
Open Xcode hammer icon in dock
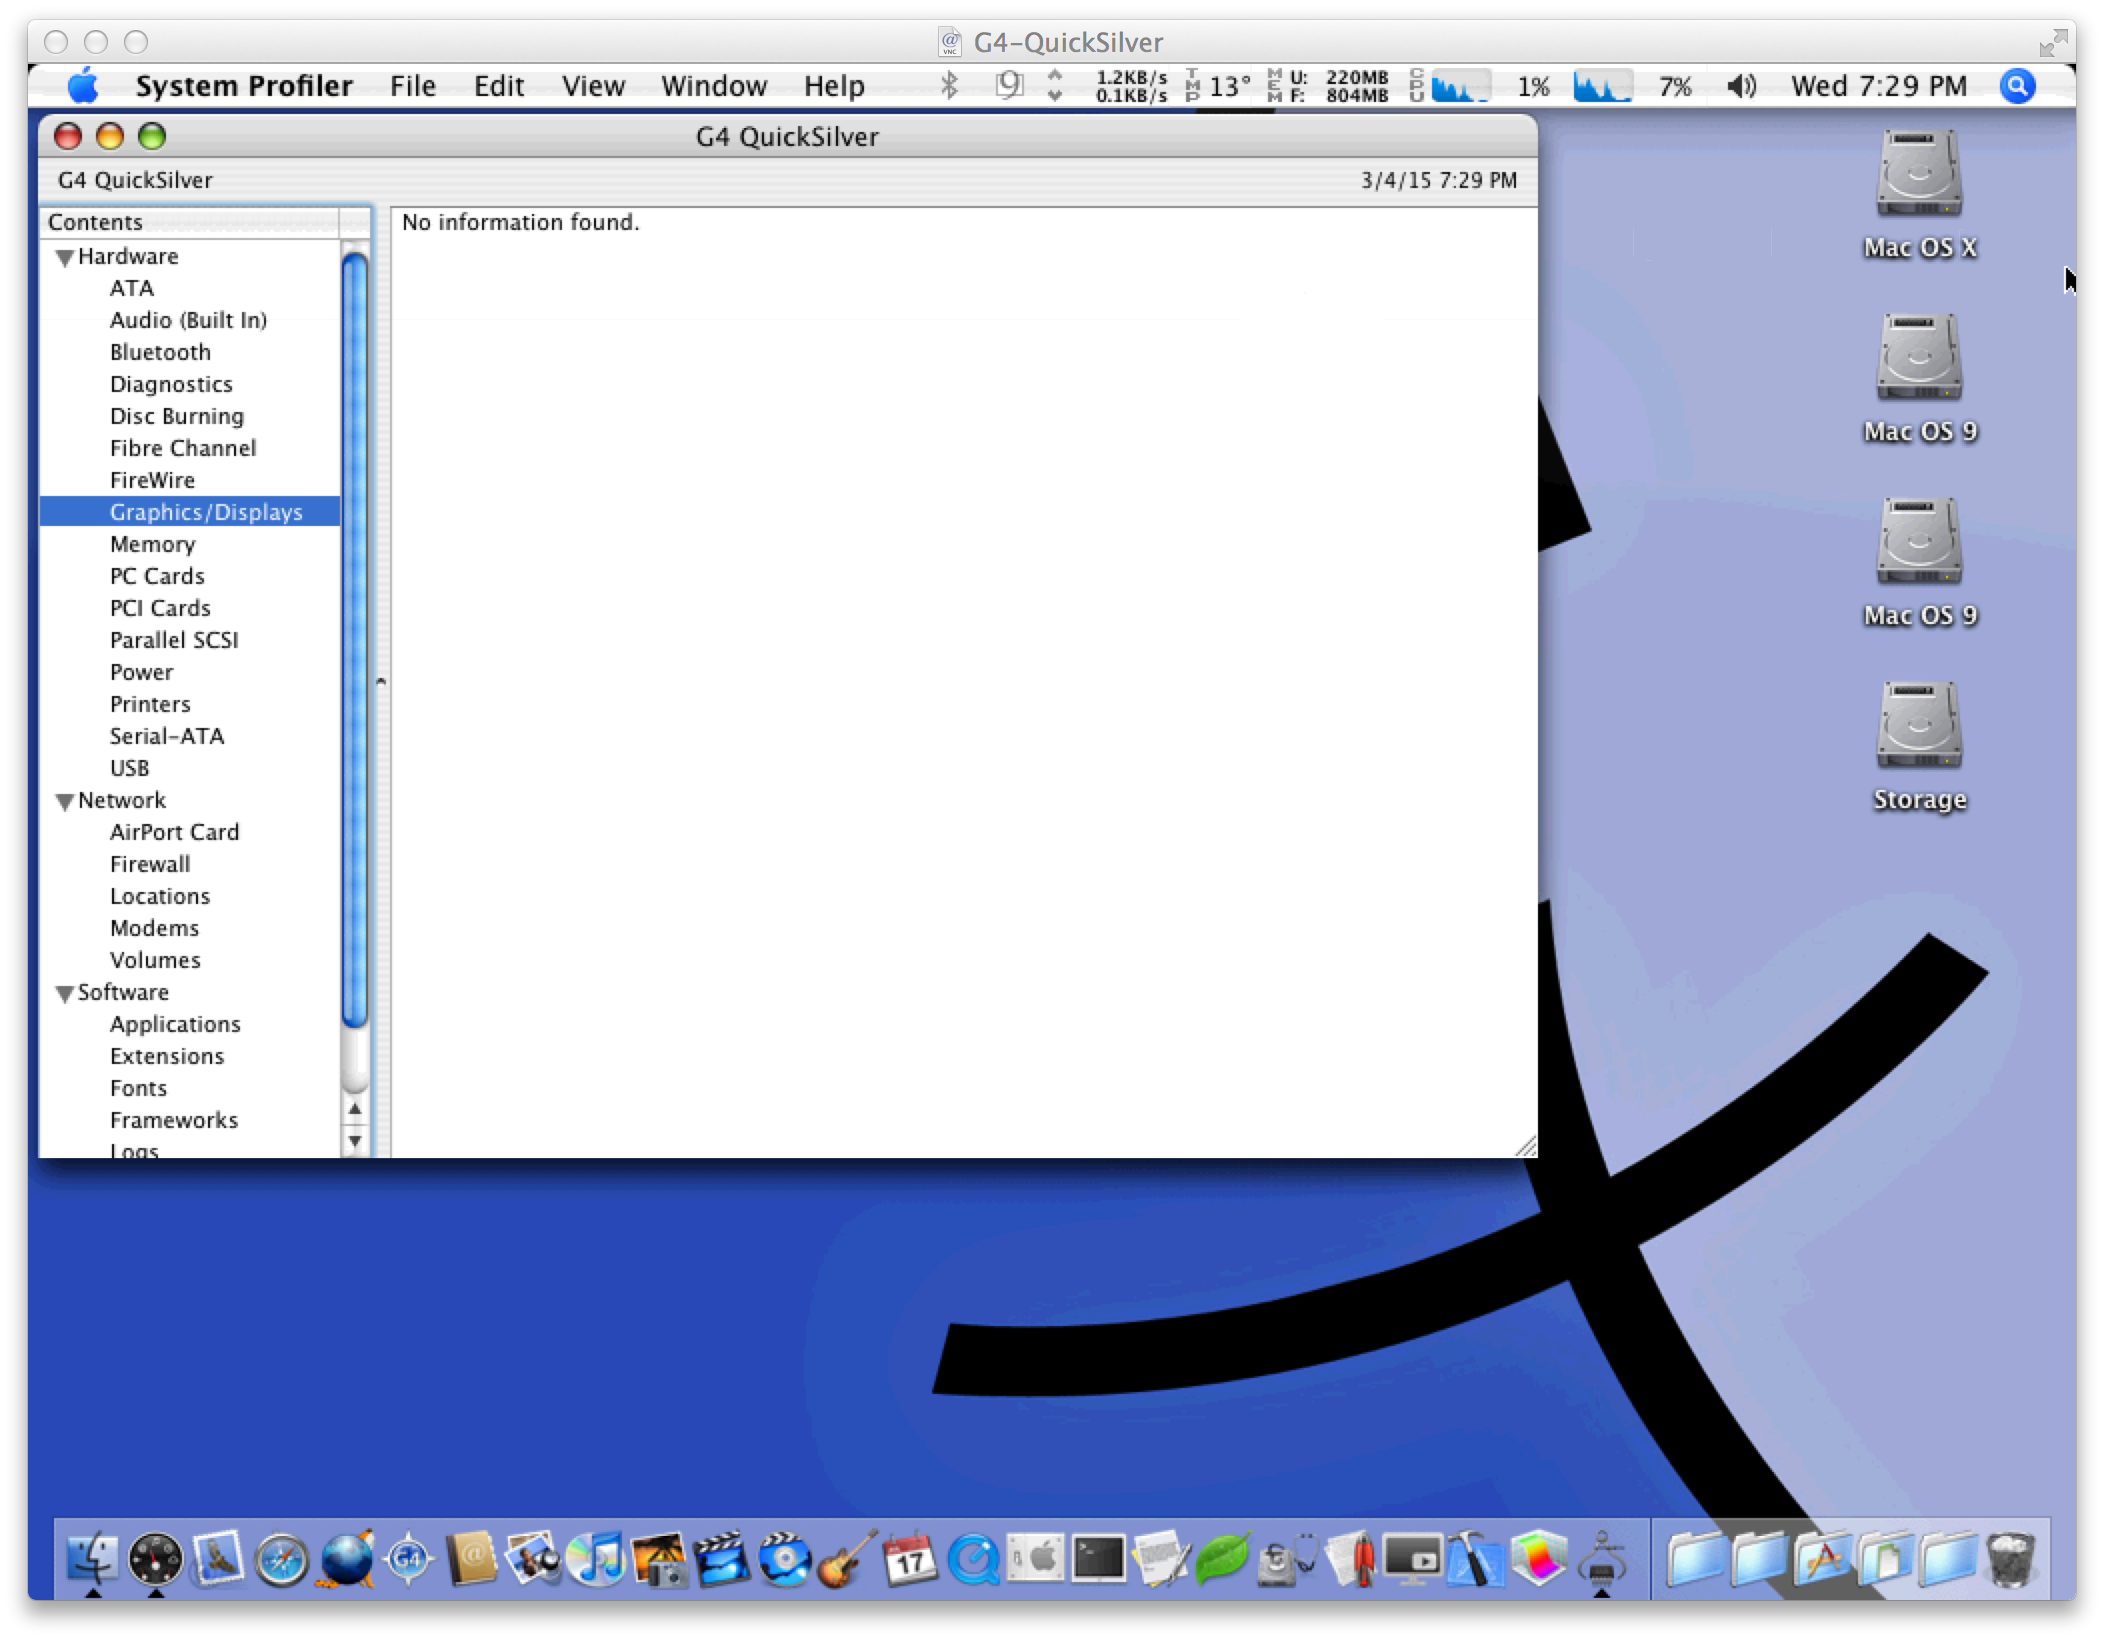tap(1475, 1558)
